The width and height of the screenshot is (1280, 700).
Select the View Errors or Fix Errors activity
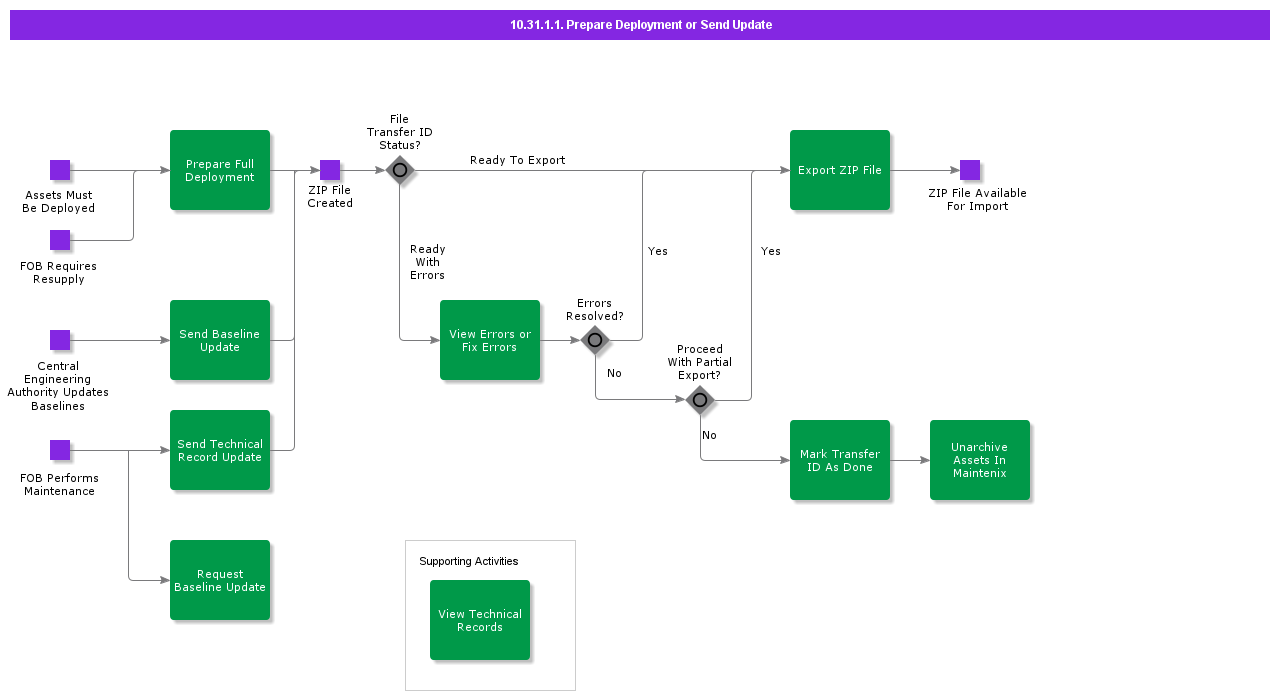490,340
